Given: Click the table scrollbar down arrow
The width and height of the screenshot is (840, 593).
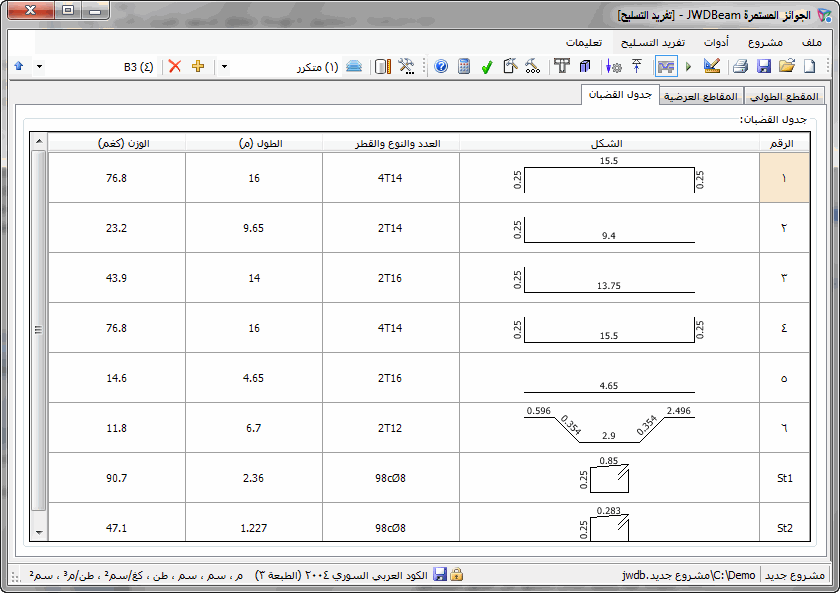Looking at the screenshot, I should point(39,532).
